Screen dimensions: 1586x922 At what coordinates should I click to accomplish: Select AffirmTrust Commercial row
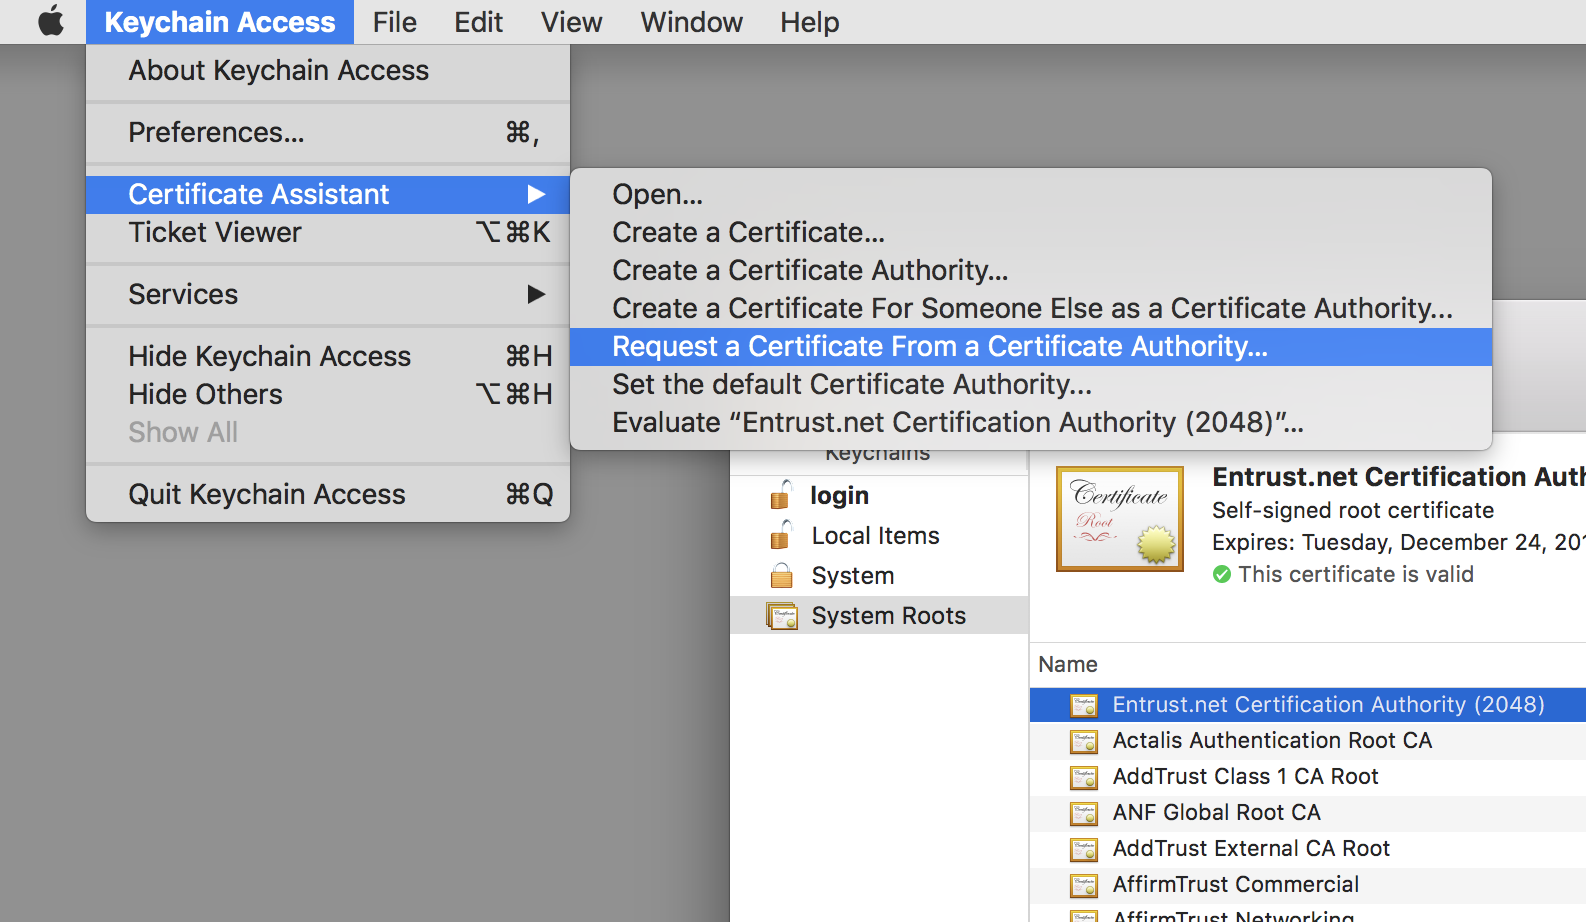(x=1308, y=885)
